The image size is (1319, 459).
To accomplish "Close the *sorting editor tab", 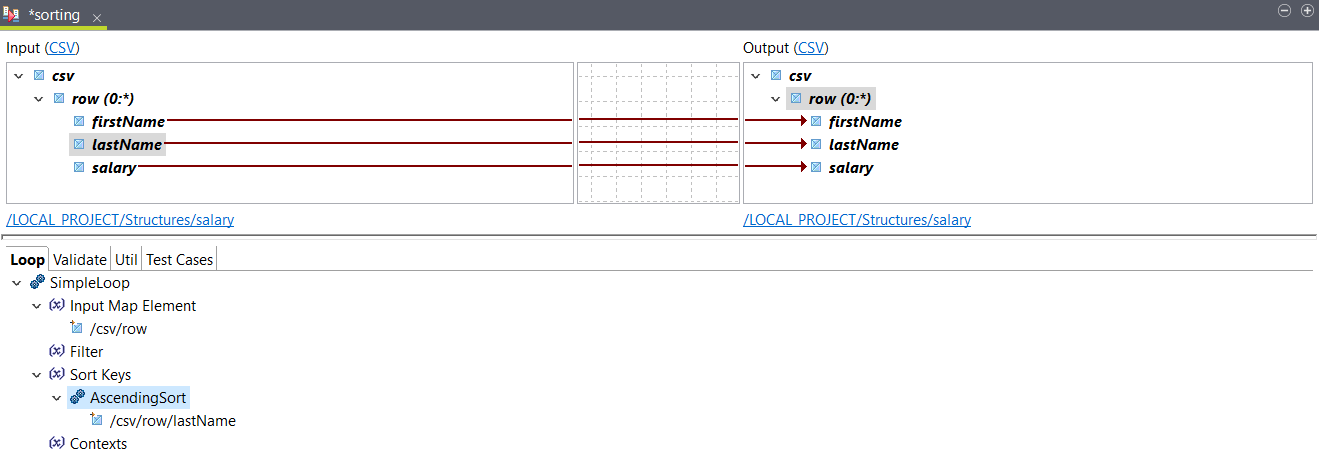I will coord(97,18).
